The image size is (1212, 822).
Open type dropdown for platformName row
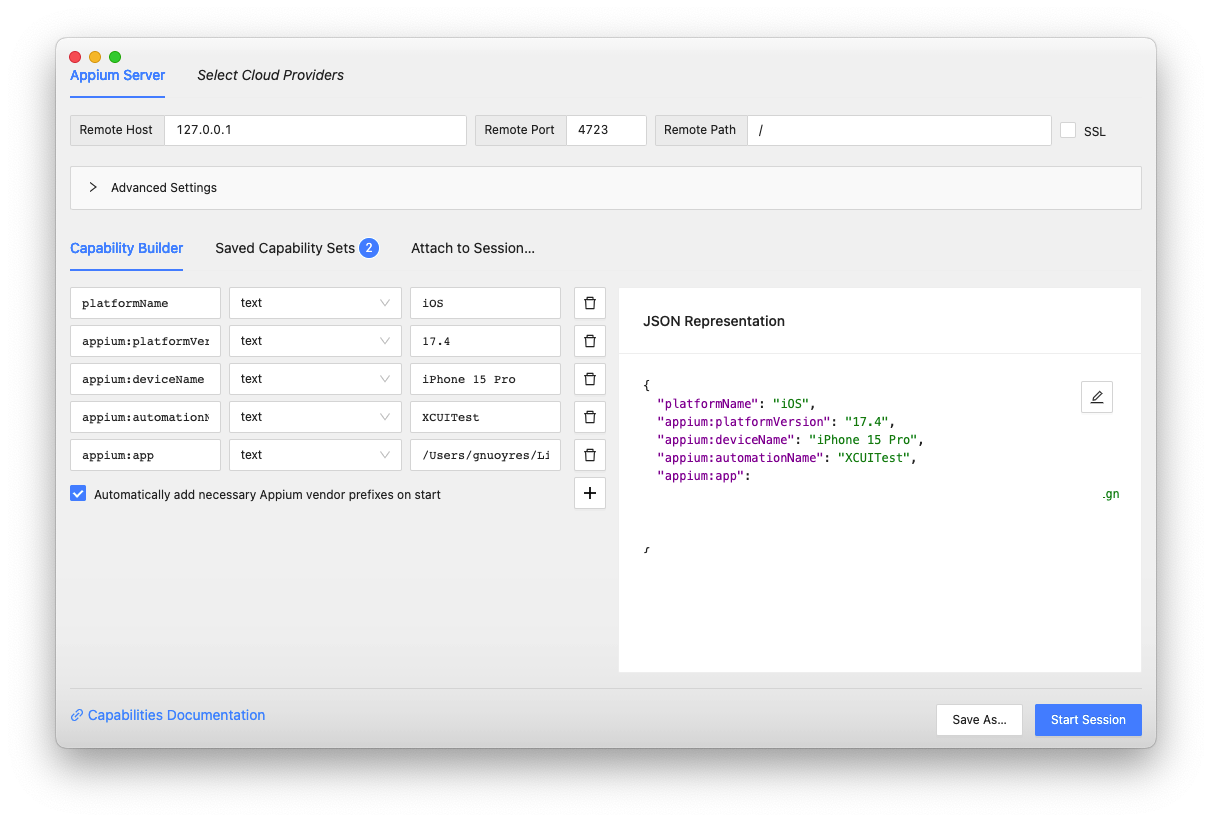click(315, 303)
